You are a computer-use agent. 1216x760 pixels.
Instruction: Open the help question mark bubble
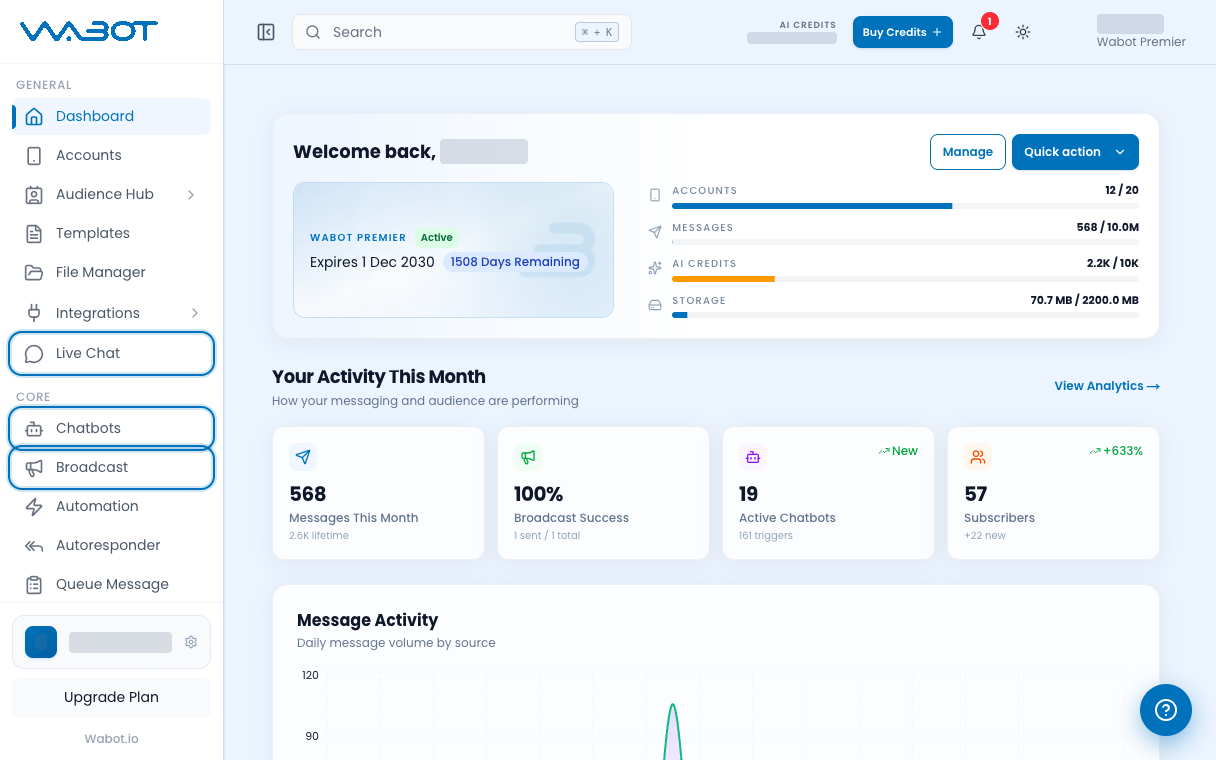point(1166,710)
